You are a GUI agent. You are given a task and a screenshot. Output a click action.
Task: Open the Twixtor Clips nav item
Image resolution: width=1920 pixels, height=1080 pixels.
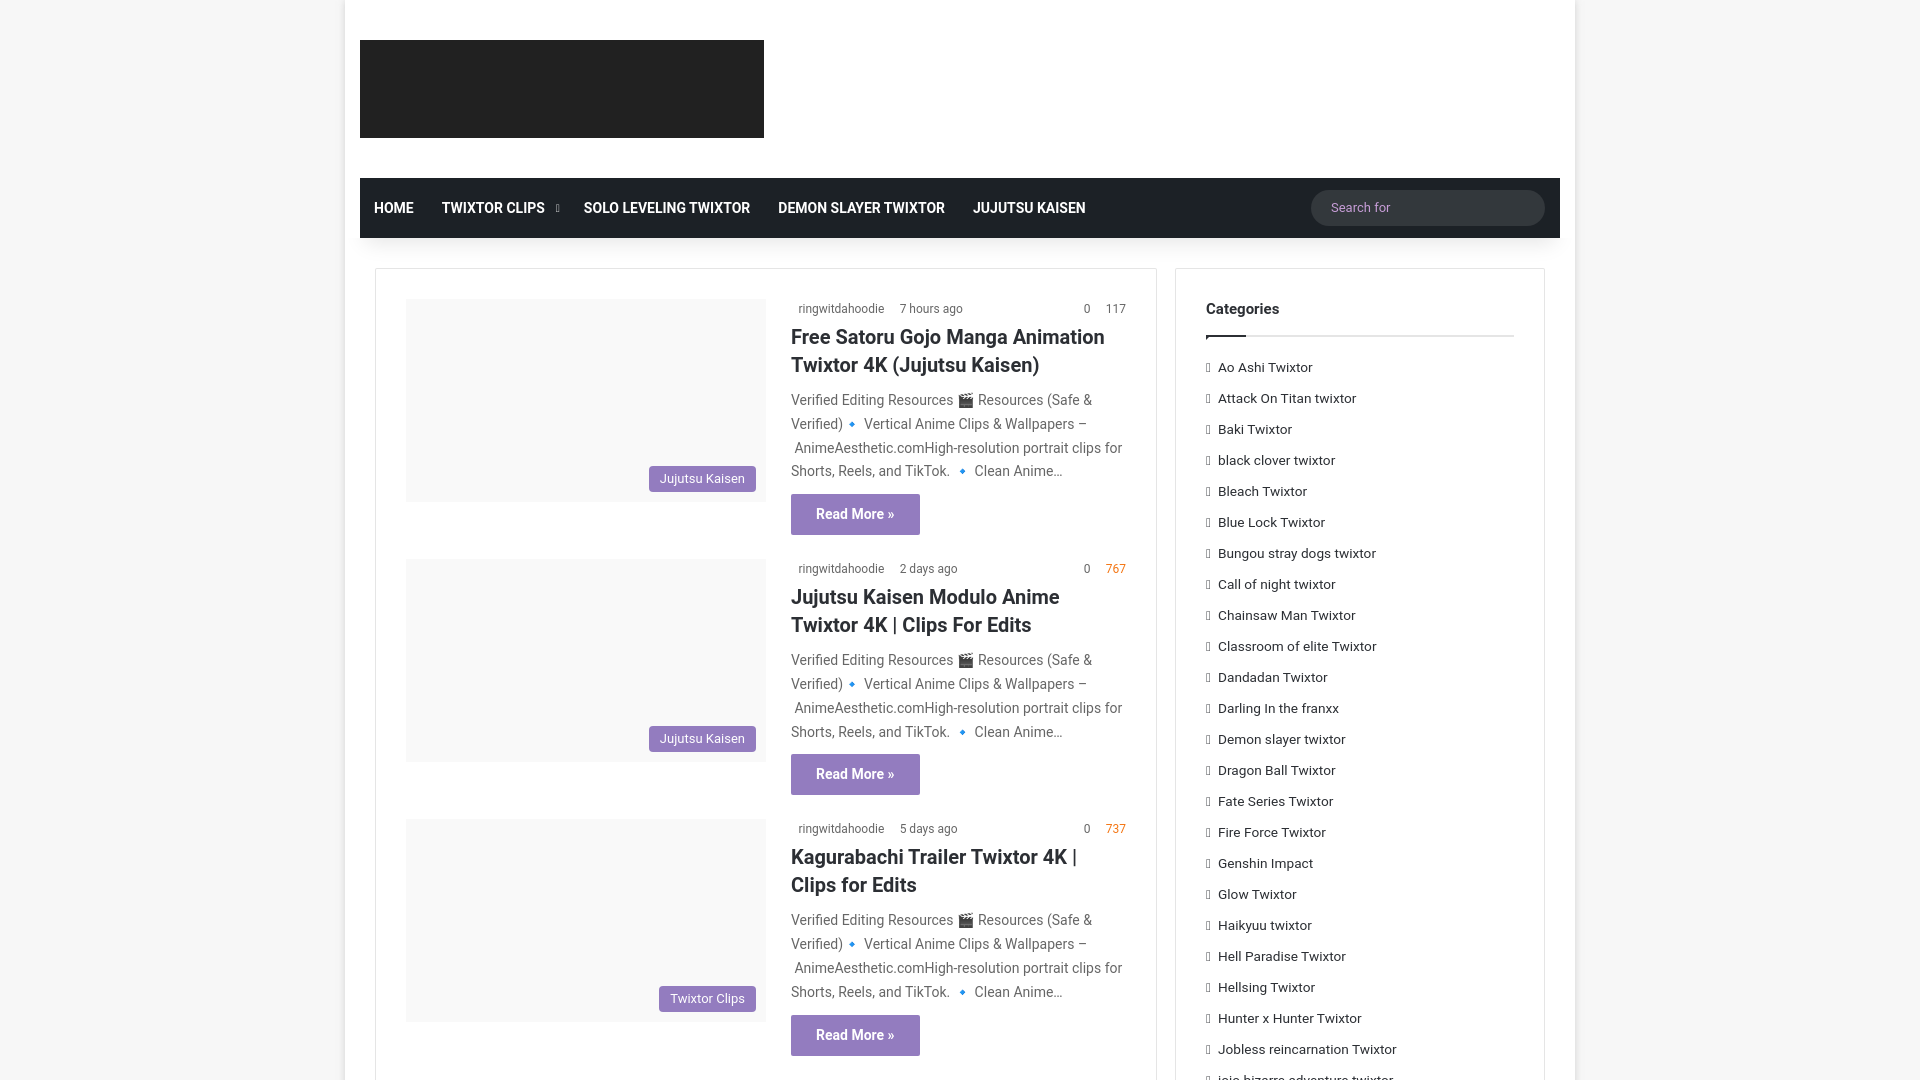(493, 208)
